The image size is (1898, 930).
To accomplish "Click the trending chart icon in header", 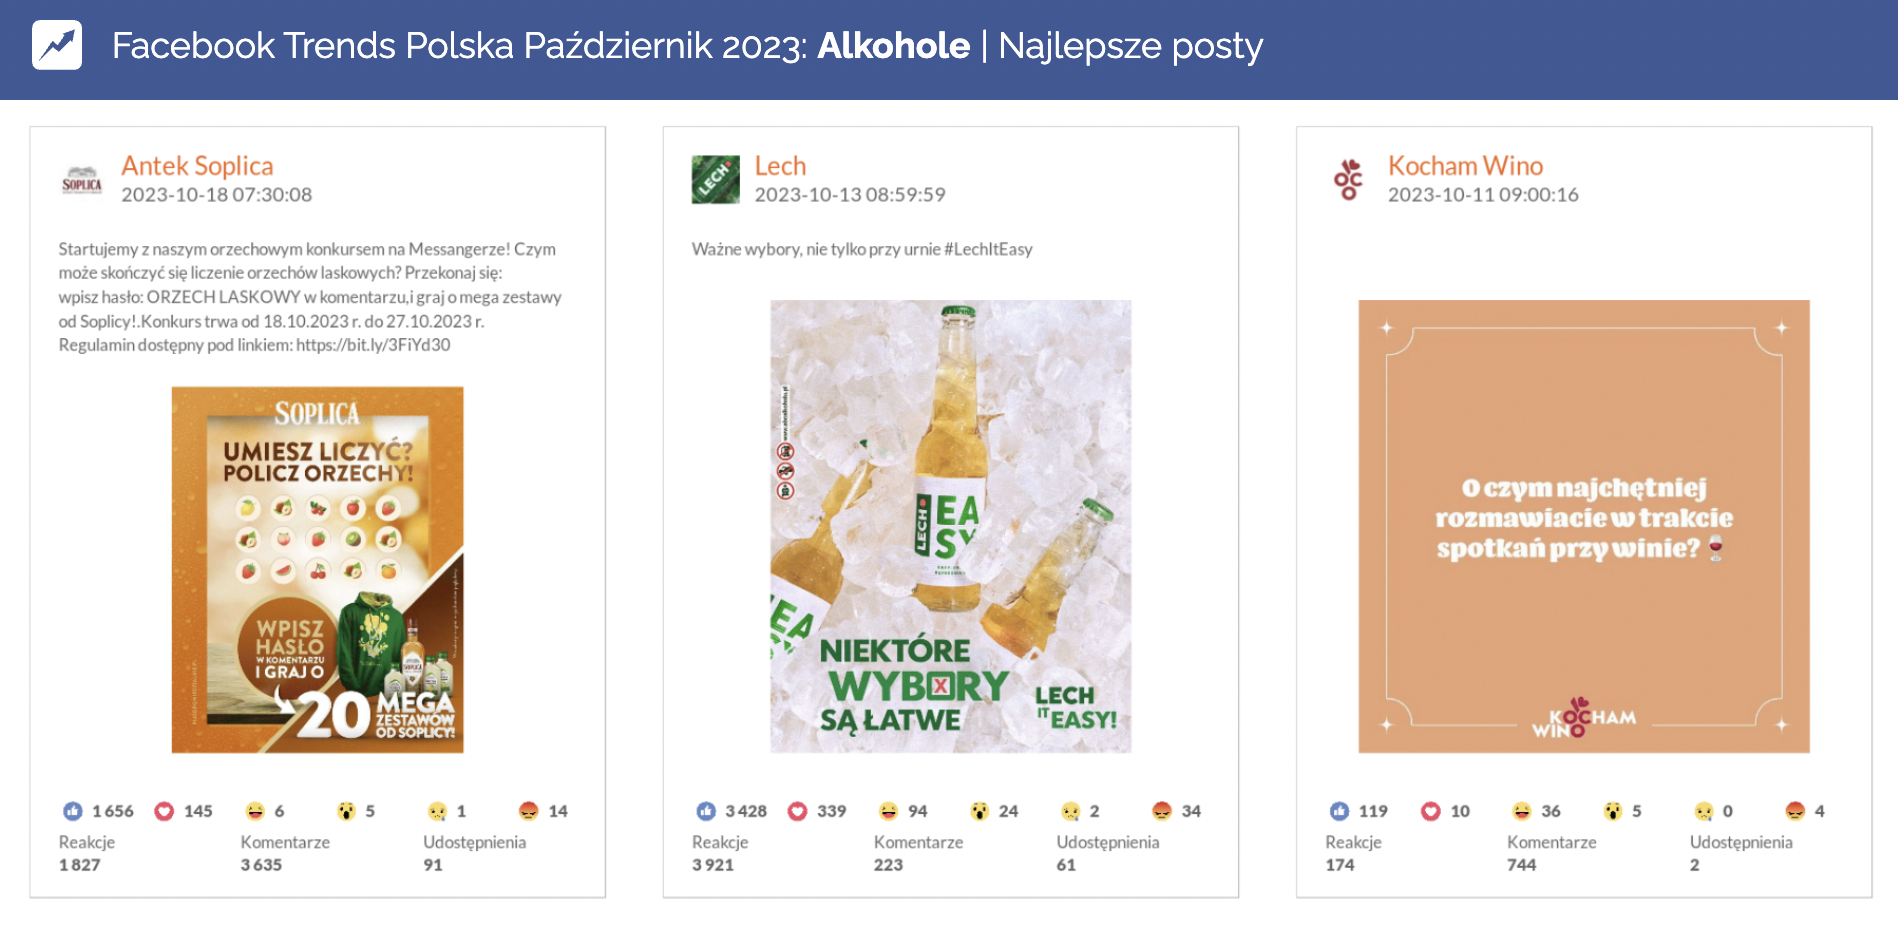I will (x=57, y=45).
